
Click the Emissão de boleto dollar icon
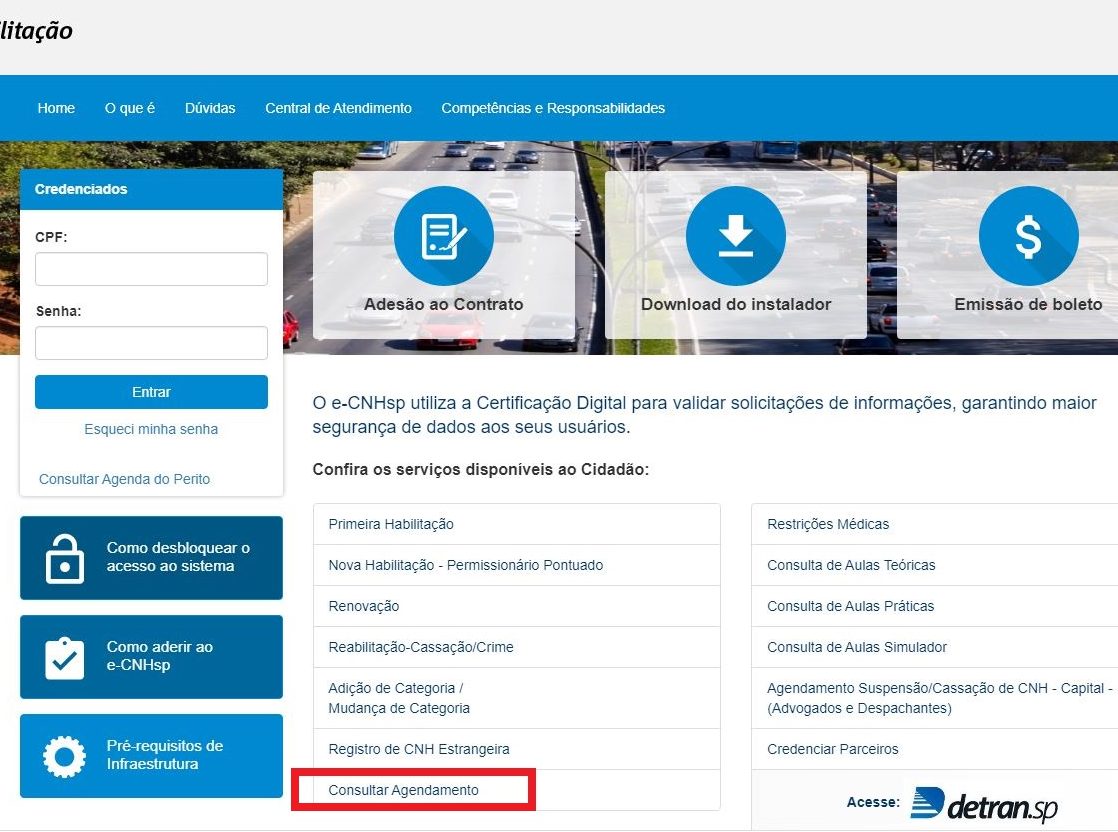(x=1028, y=236)
